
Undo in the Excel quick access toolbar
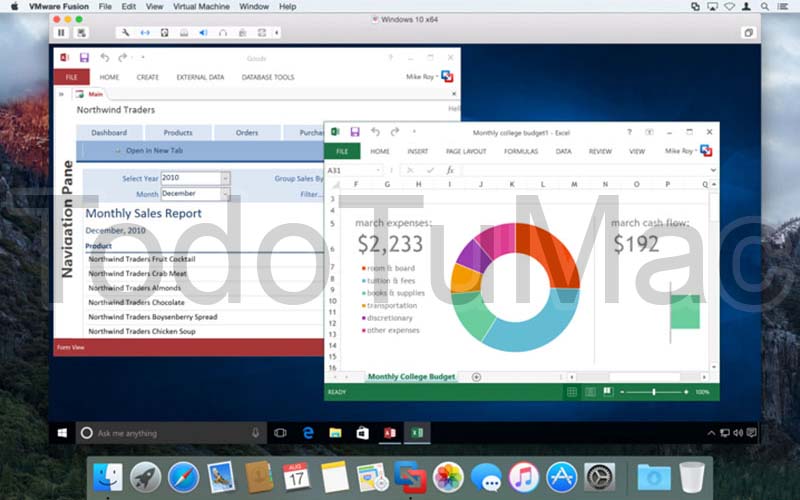[x=375, y=132]
